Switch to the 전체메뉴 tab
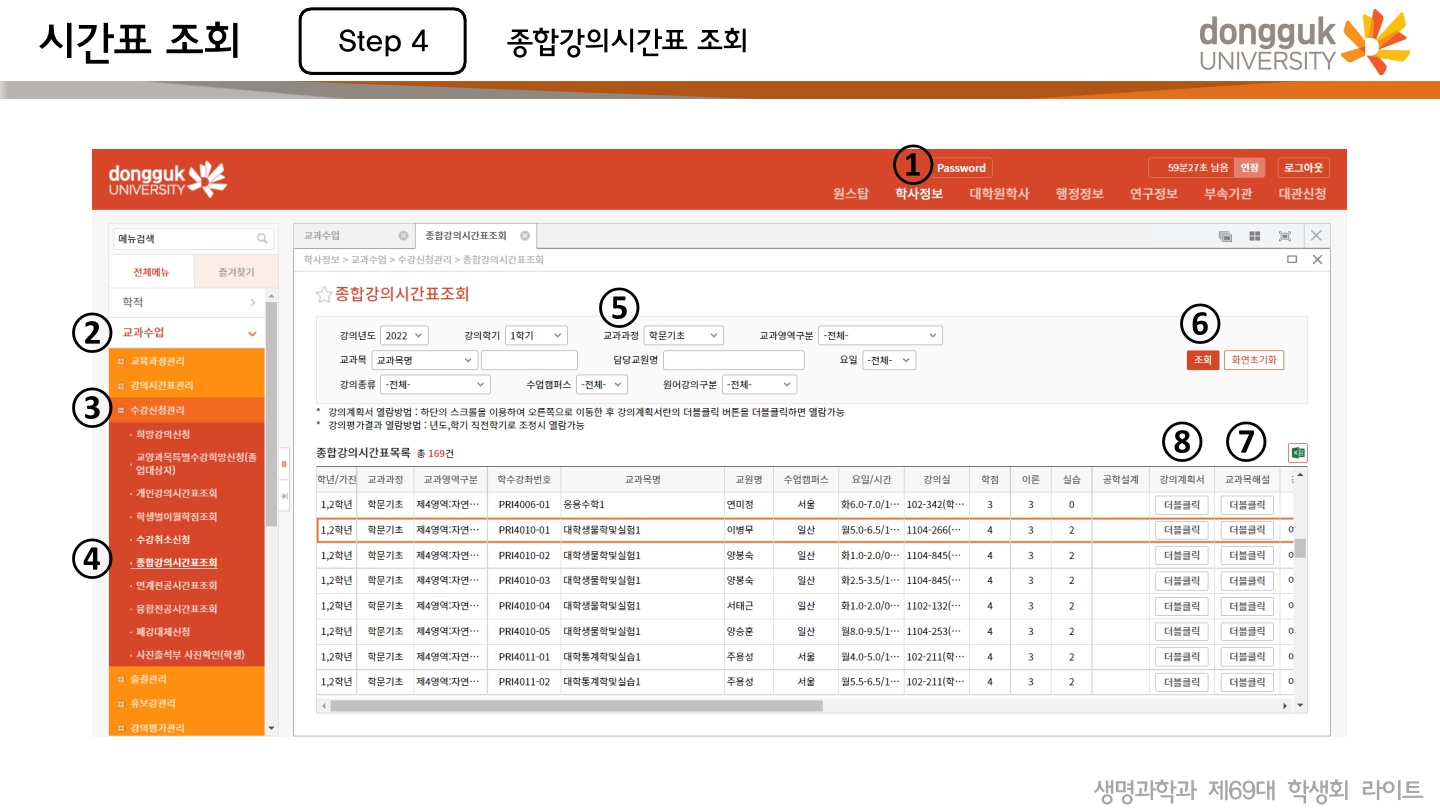 (150, 272)
